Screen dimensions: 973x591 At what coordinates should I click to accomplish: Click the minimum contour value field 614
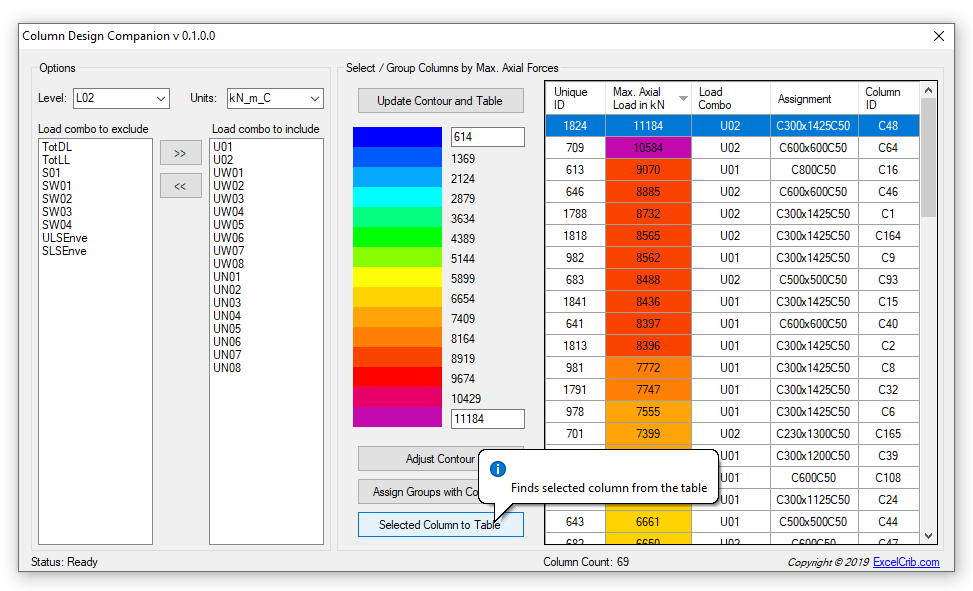[x=487, y=137]
